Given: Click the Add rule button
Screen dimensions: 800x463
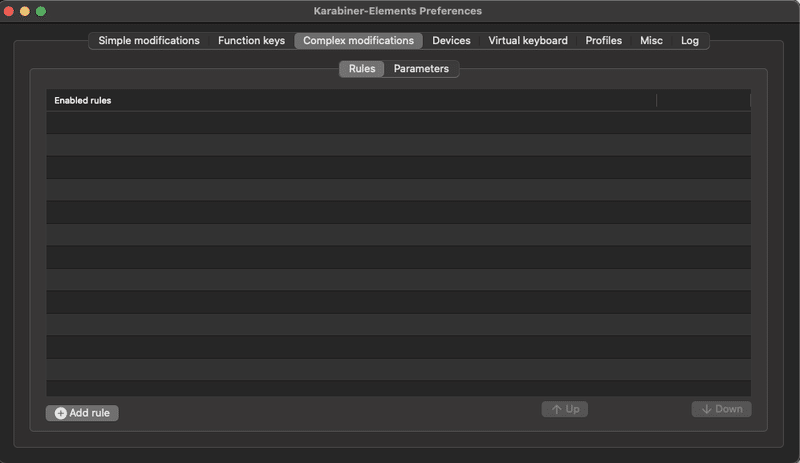Looking at the screenshot, I should [82, 413].
